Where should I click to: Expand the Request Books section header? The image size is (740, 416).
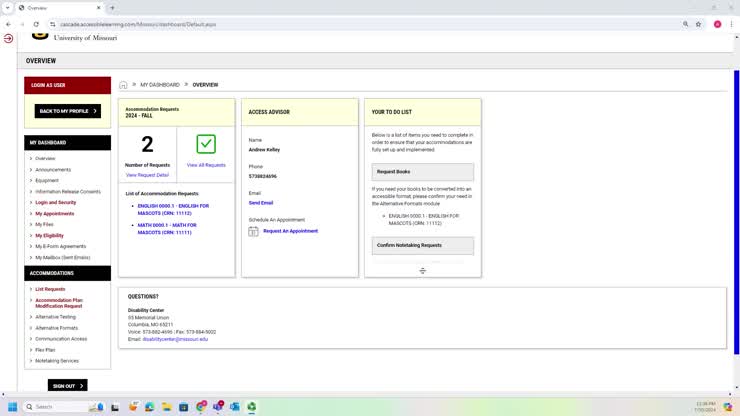422,172
